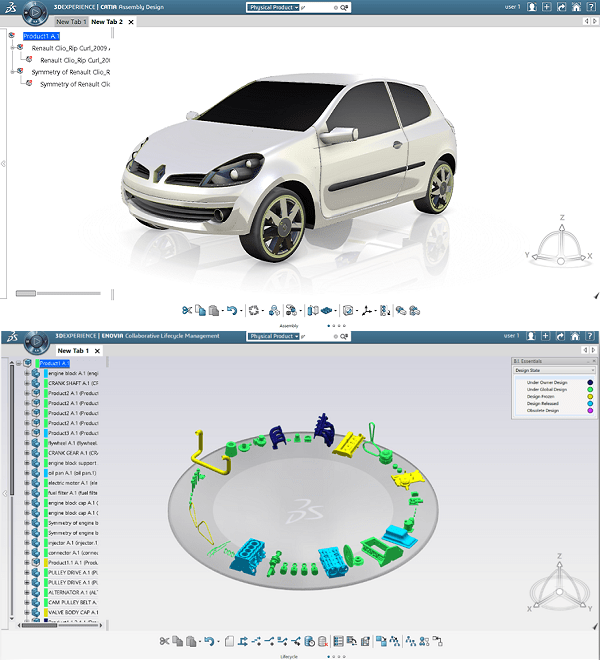The height and width of the screenshot is (660, 600).
Task: Click the Add plus icon in CATIA top bar
Action: (547, 7)
